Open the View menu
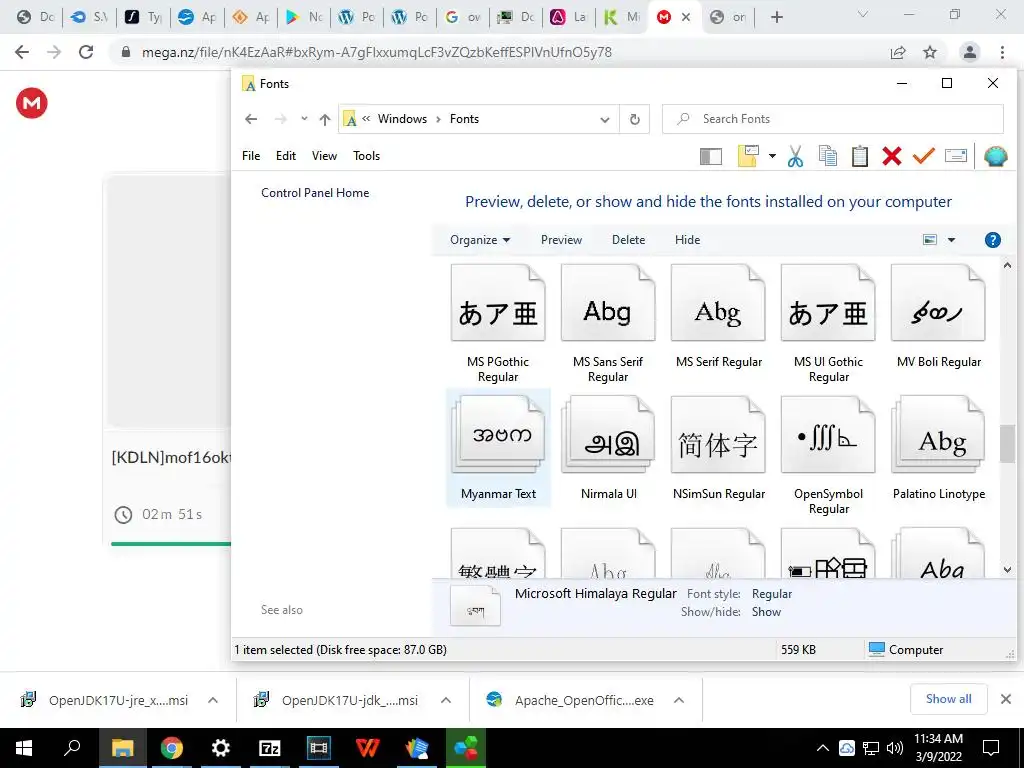Image resolution: width=1024 pixels, height=768 pixels. 324,155
